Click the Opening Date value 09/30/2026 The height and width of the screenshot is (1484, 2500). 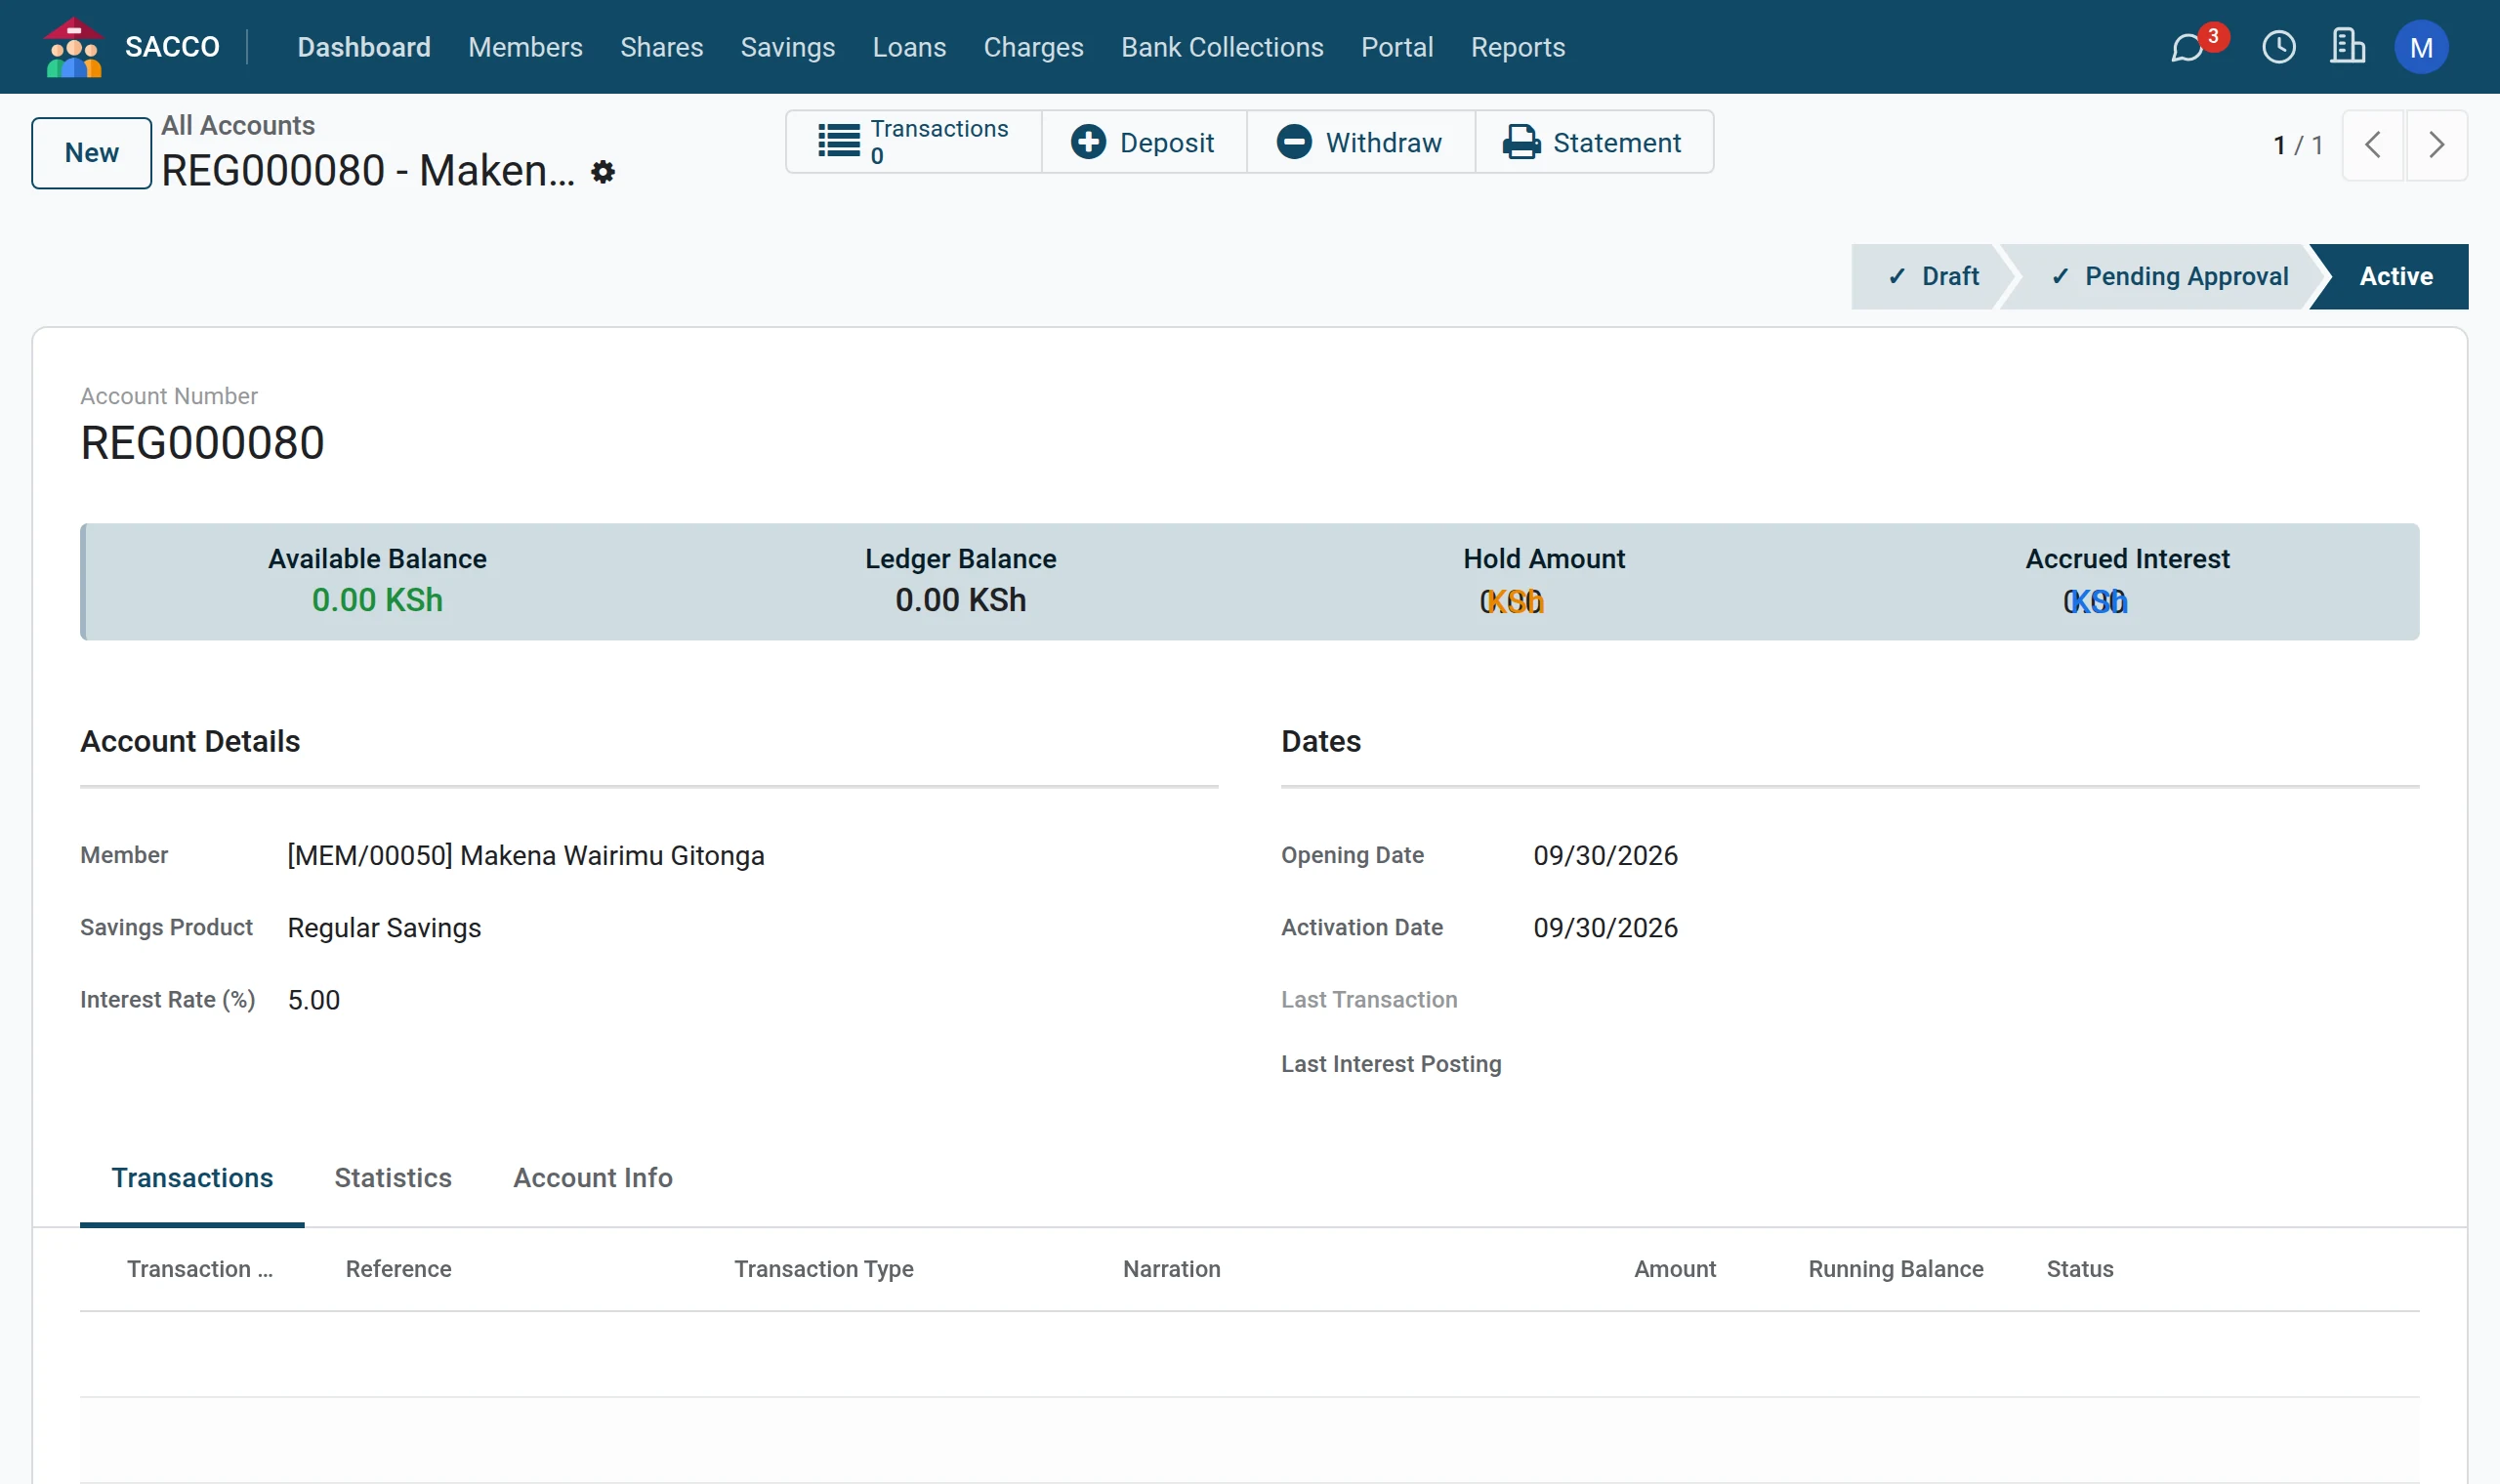coord(1606,856)
